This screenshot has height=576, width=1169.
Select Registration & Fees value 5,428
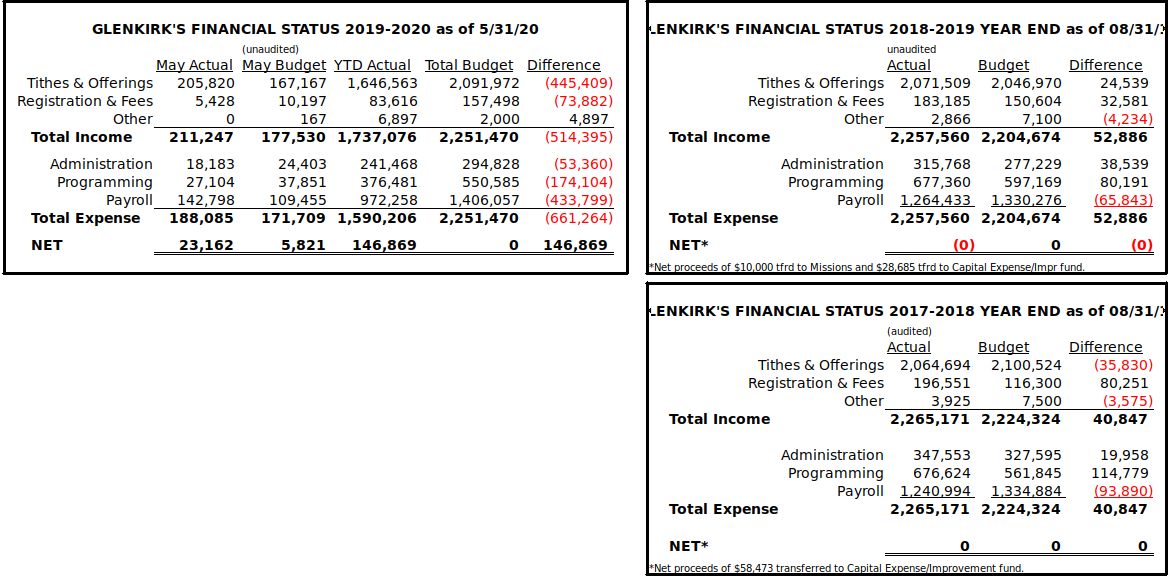click(x=215, y=101)
